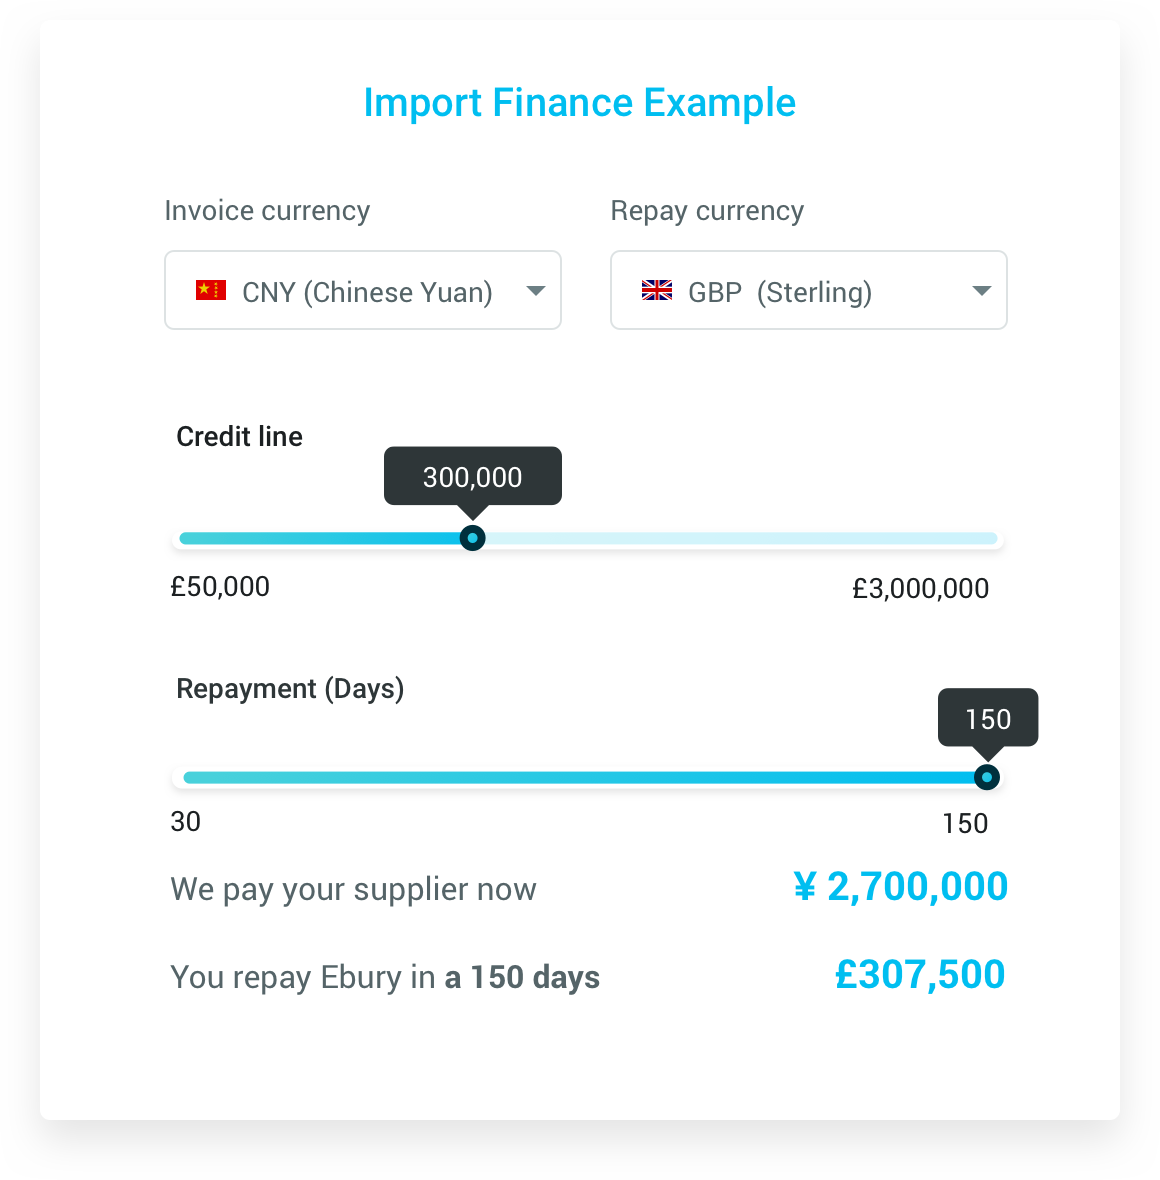Click the Invoice currency label

tap(267, 211)
